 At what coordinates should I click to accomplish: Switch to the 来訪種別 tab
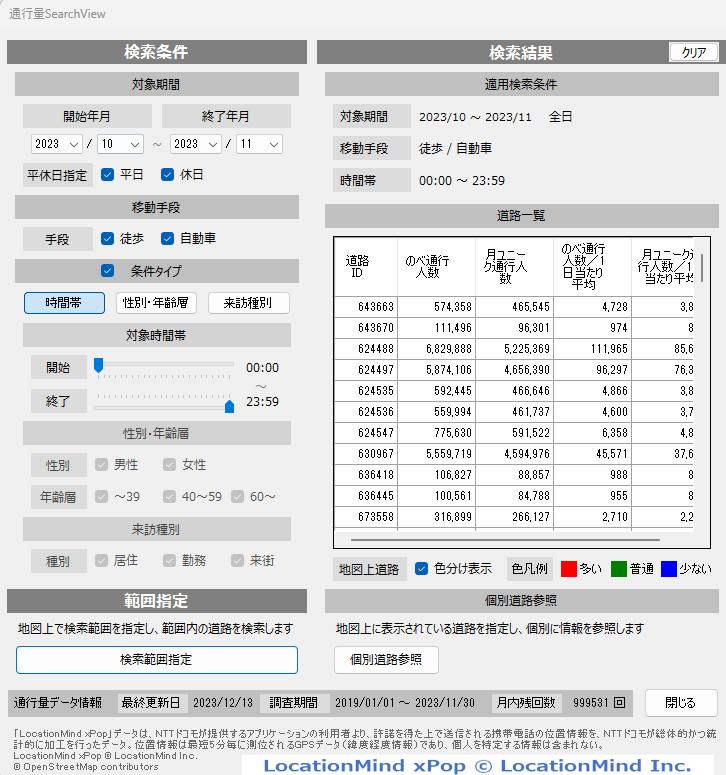tap(248, 303)
